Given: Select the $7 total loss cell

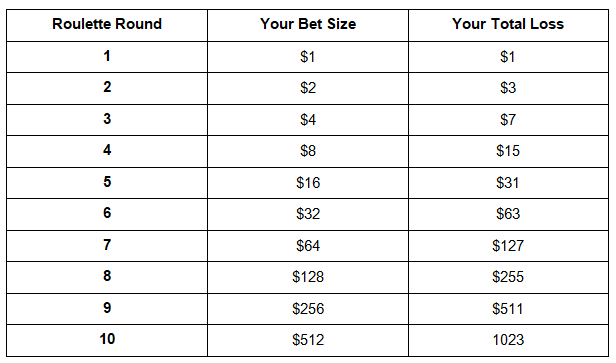Looking at the screenshot, I should [508, 120].
